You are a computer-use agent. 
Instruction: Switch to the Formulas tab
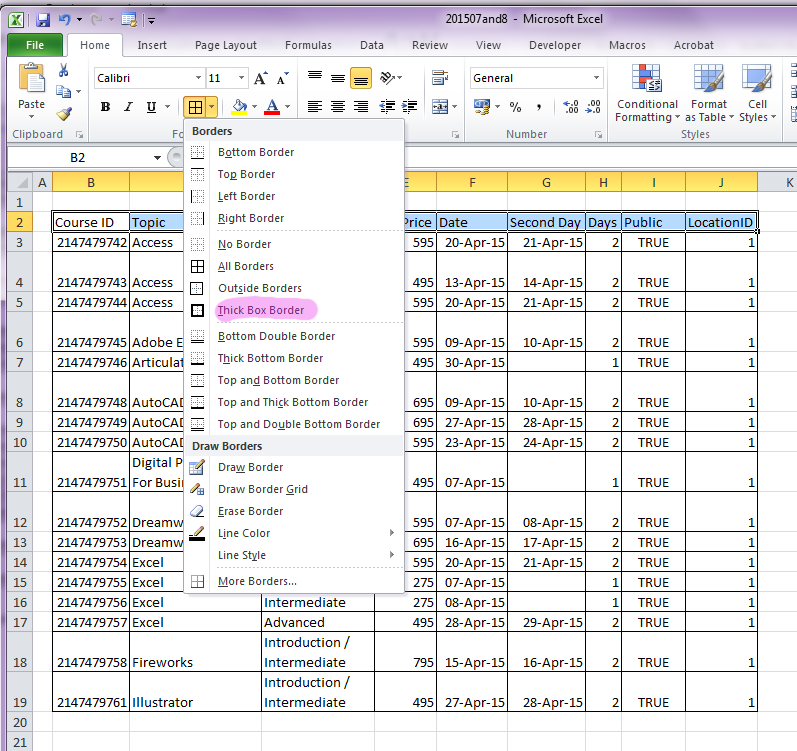(x=308, y=45)
